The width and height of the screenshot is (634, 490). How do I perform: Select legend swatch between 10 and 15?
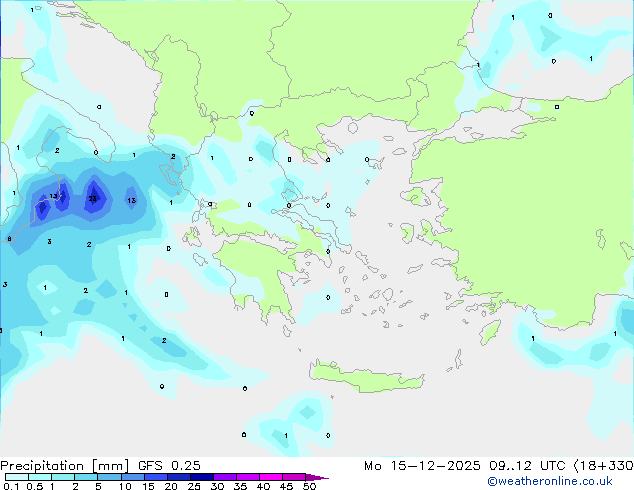pyautogui.click(x=132, y=477)
